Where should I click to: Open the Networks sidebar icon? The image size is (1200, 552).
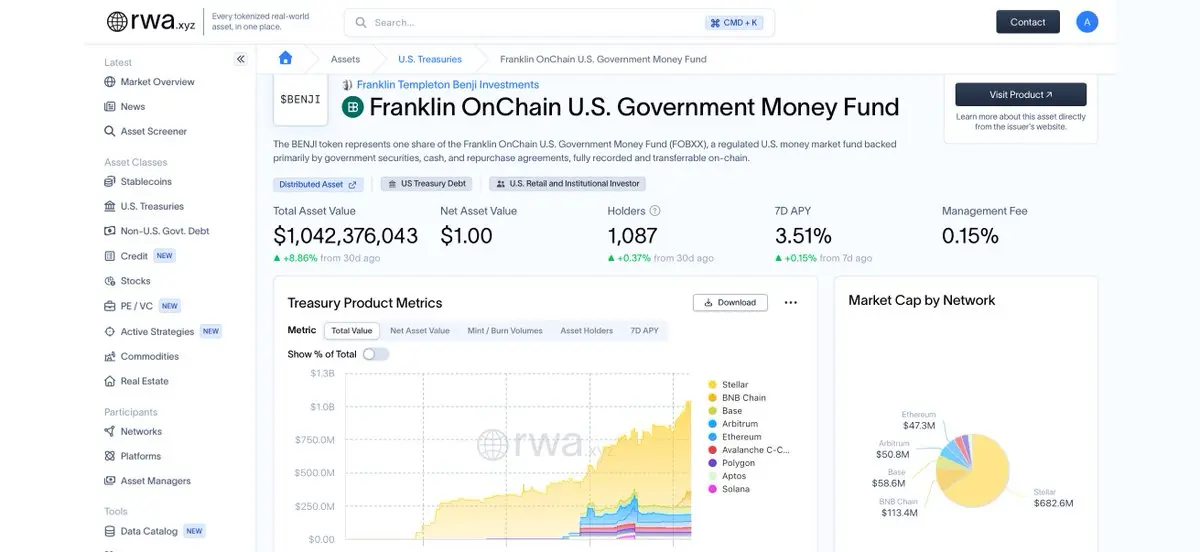coord(110,431)
